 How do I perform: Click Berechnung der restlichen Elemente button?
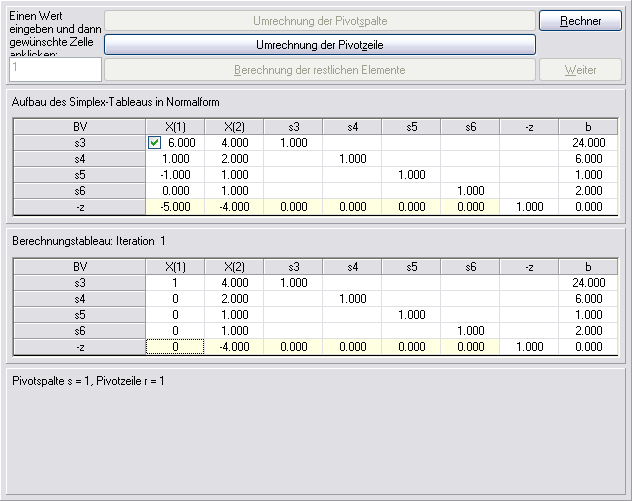point(320,70)
